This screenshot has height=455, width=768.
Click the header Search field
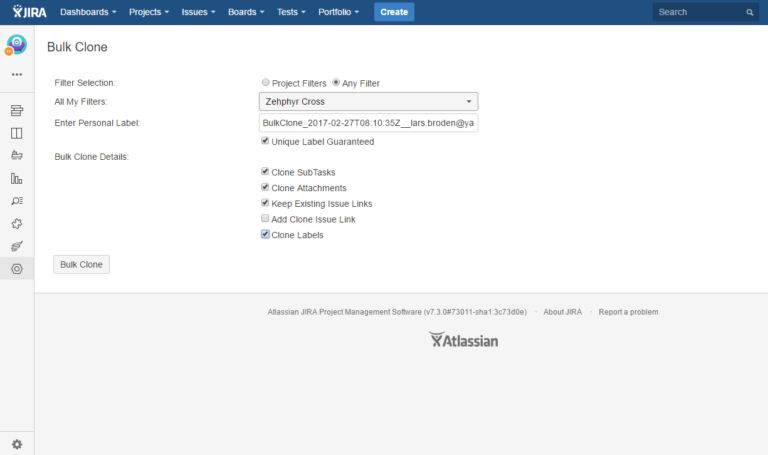705,12
